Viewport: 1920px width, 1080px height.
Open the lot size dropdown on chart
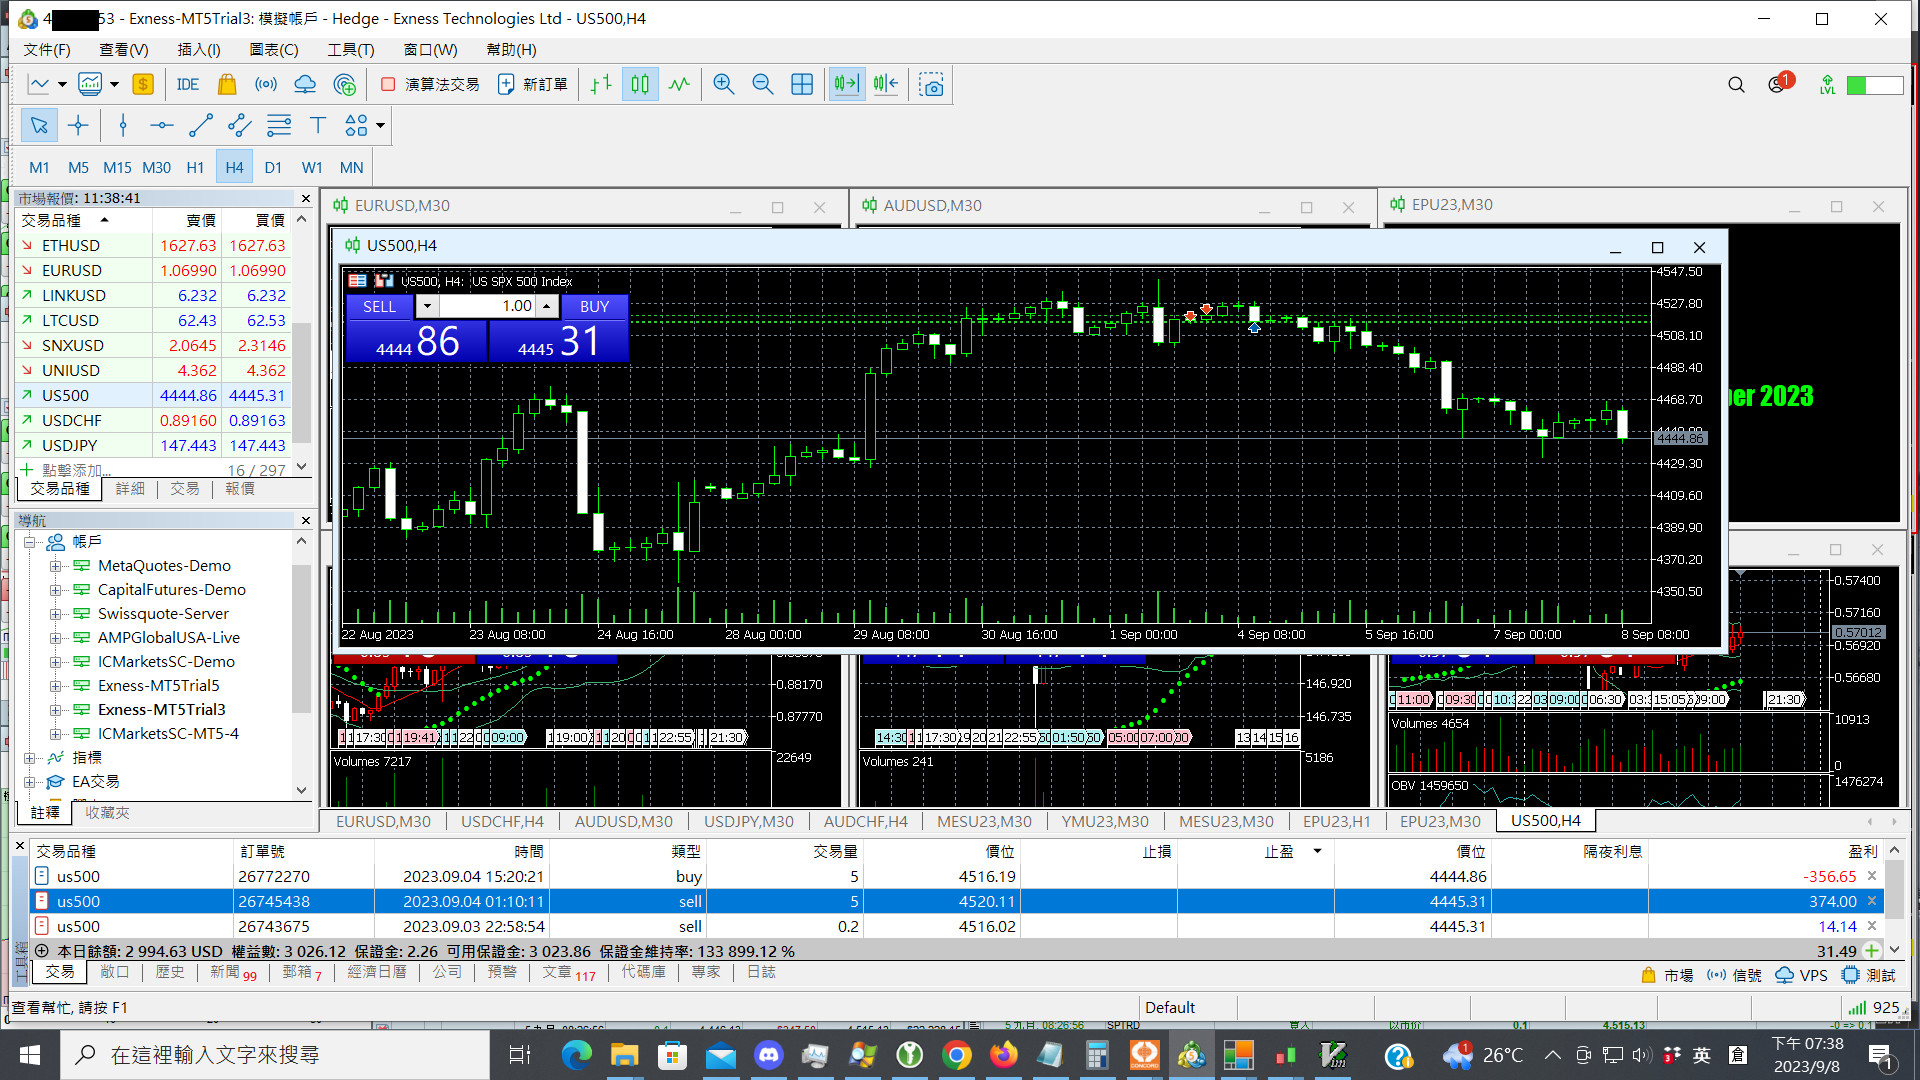click(x=427, y=306)
